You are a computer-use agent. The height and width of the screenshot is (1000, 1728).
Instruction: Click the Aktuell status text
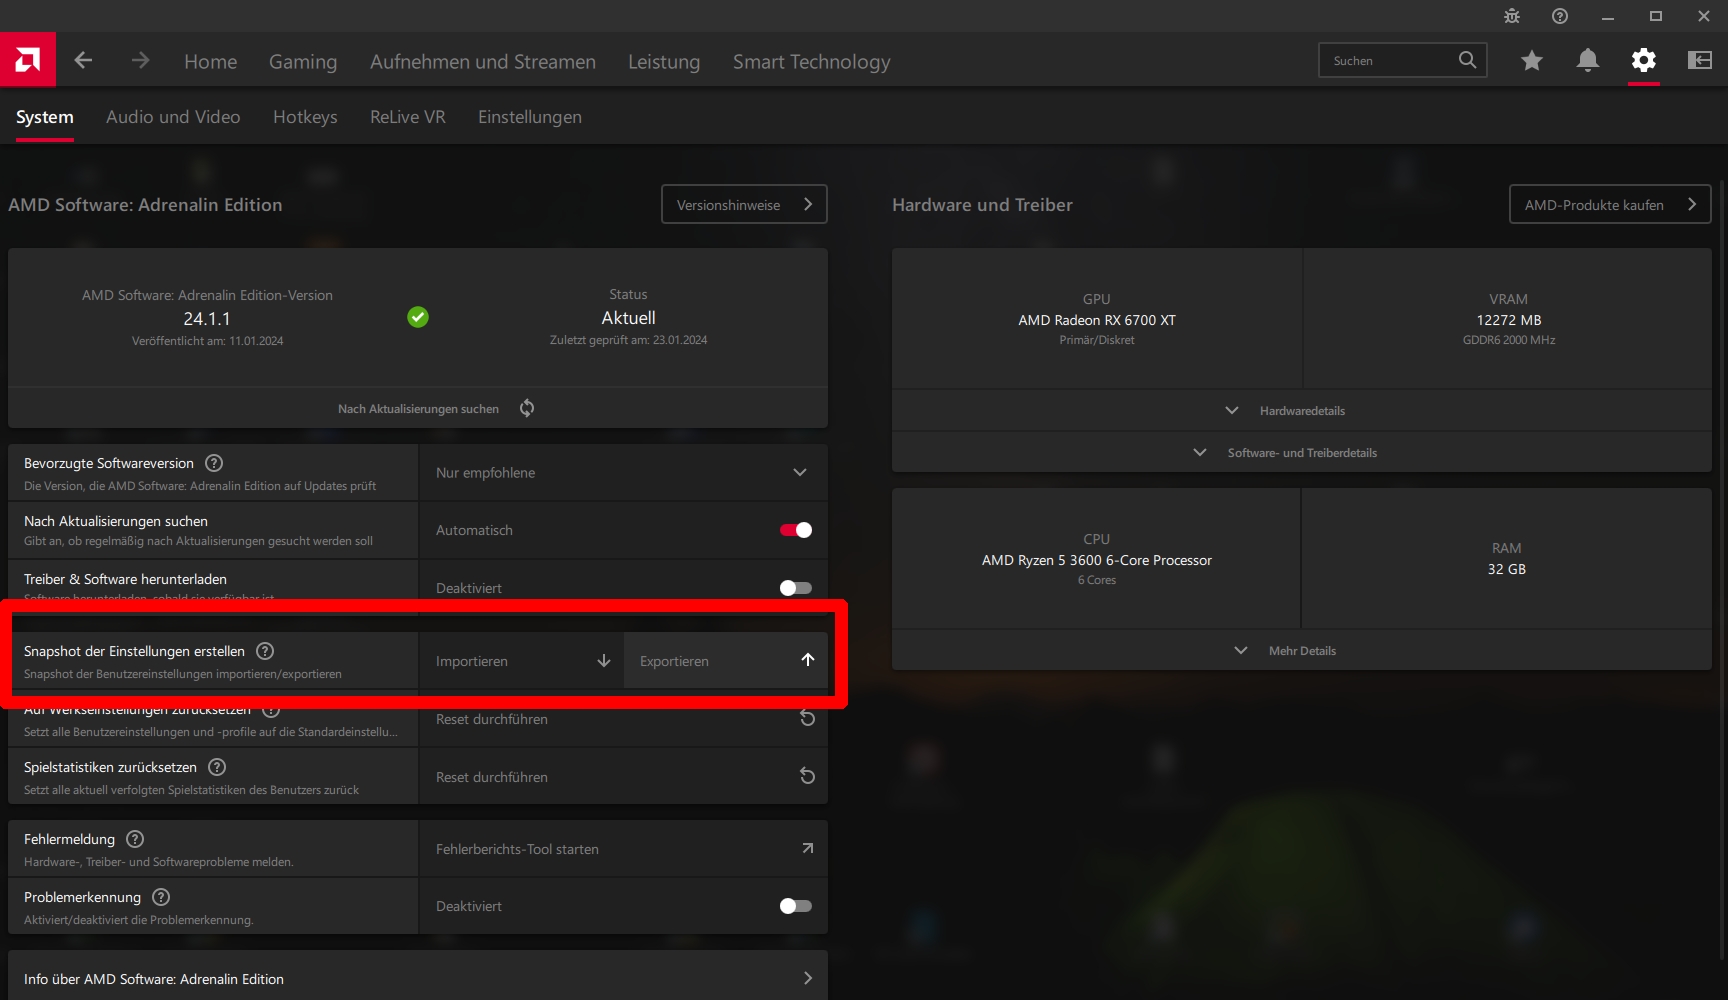tap(628, 318)
